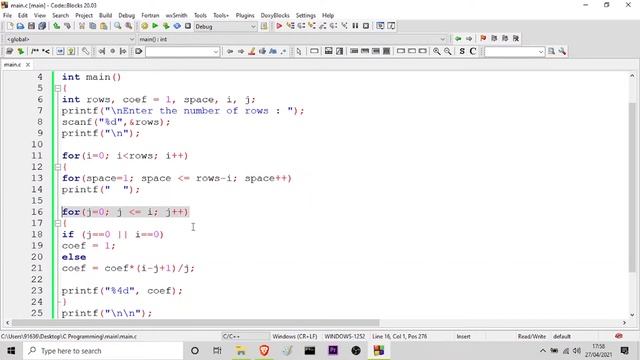The height and width of the screenshot is (360, 640).
Task: Click the Build and run icon
Action: [x=166, y=26]
